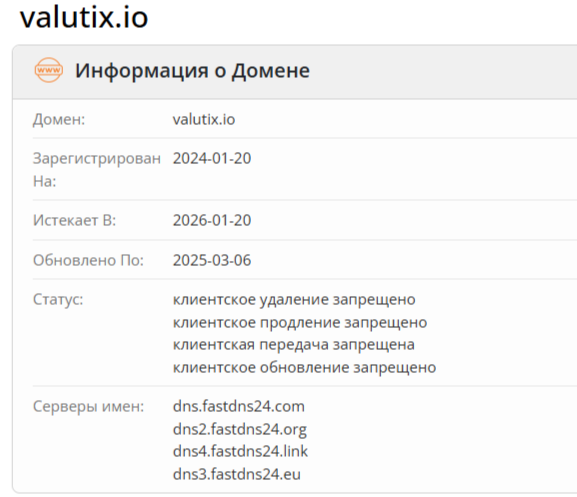Click the orange www globe icon

[x=49, y=70]
